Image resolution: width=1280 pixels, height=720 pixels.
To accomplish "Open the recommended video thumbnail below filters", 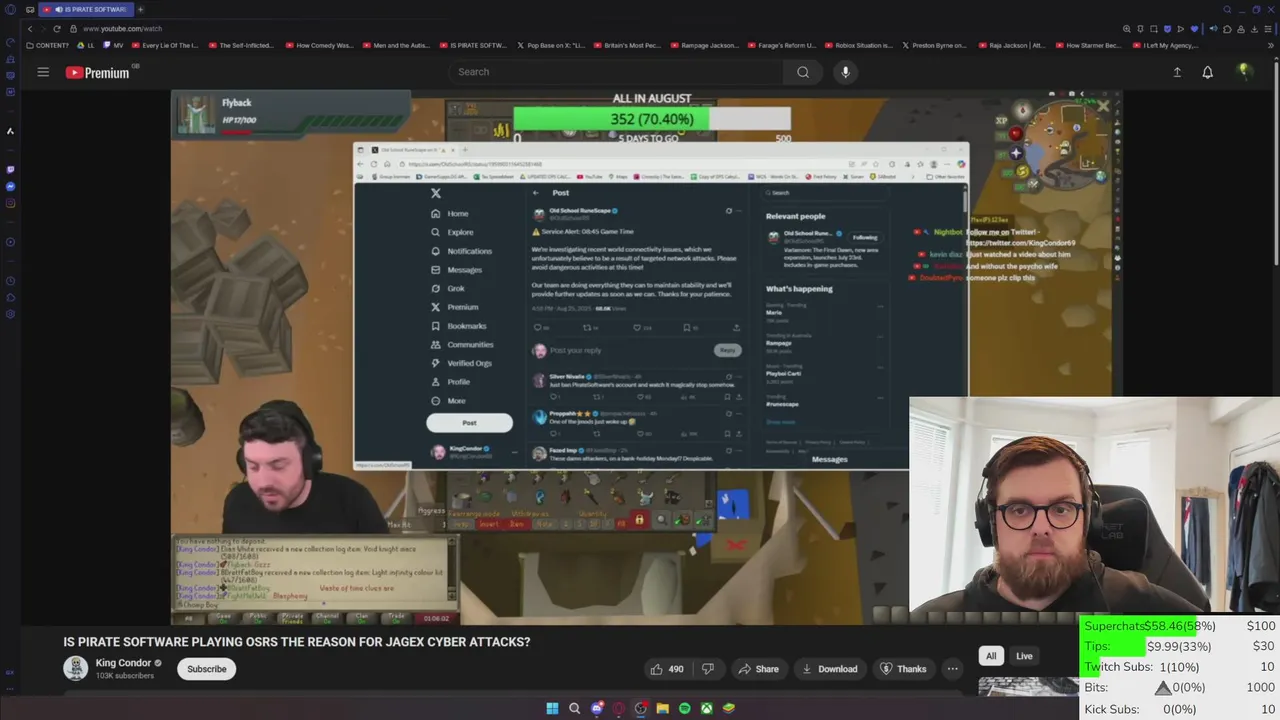I will tap(1028, 686).
